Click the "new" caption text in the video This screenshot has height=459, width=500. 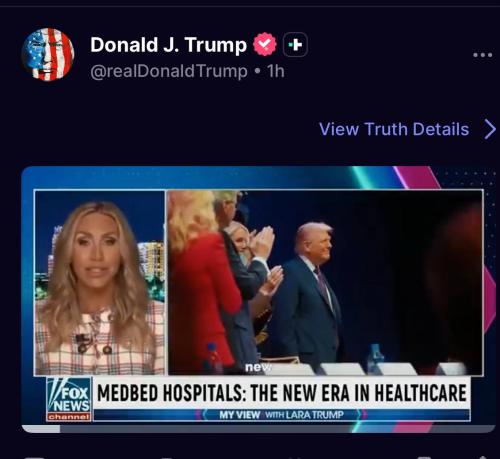tap(258, 367)
